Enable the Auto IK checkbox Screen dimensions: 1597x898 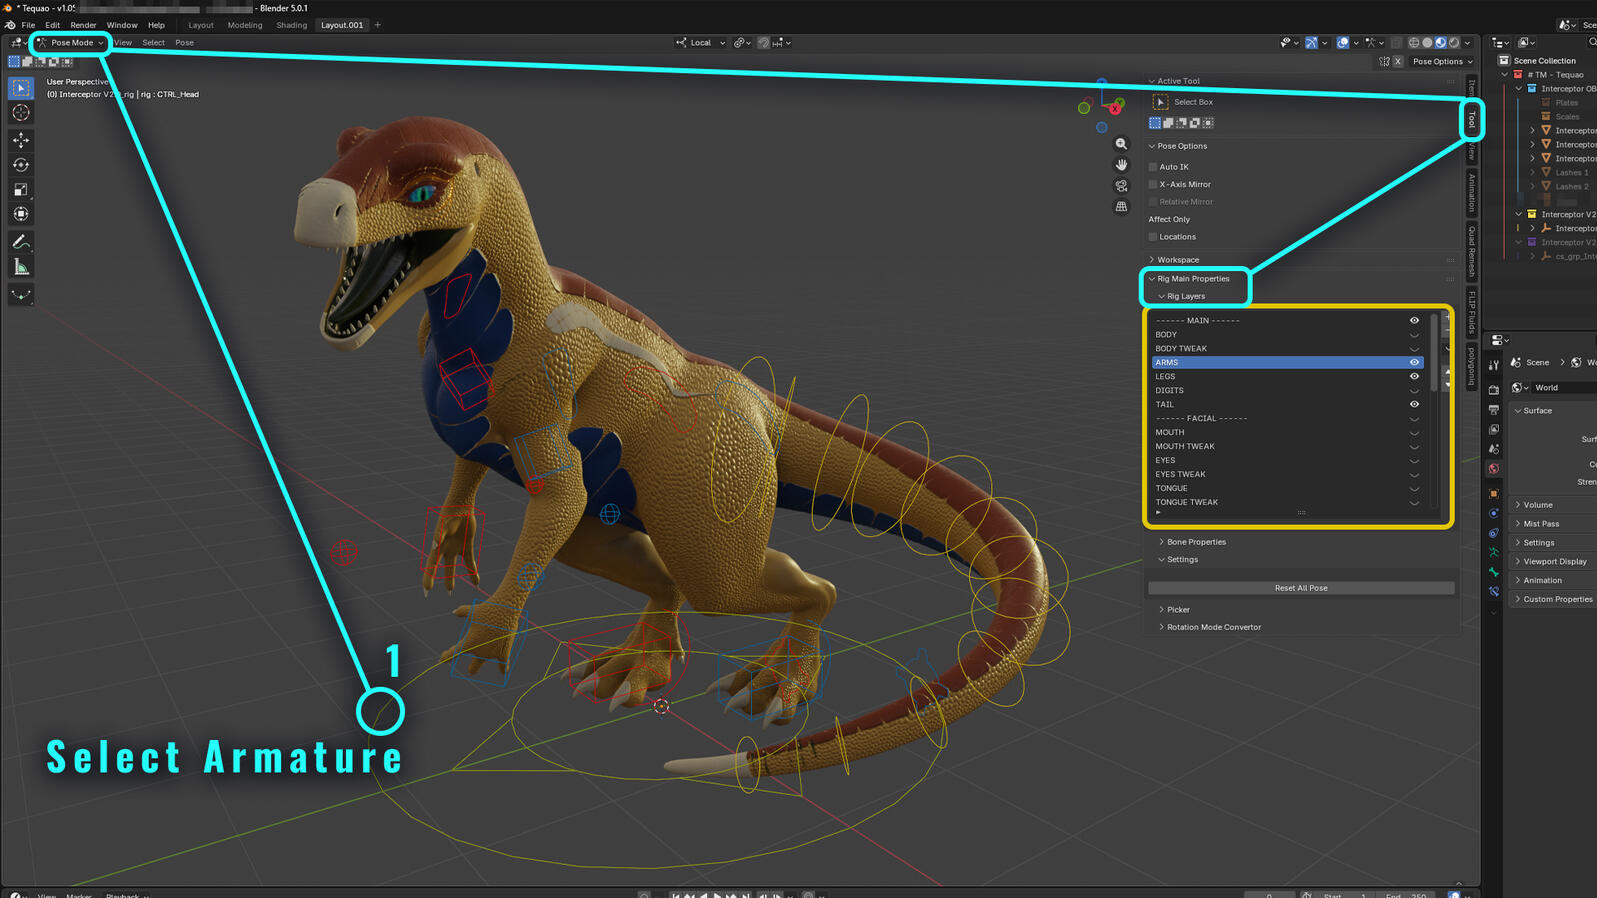pyautogui.click(x=1153, y=167)
